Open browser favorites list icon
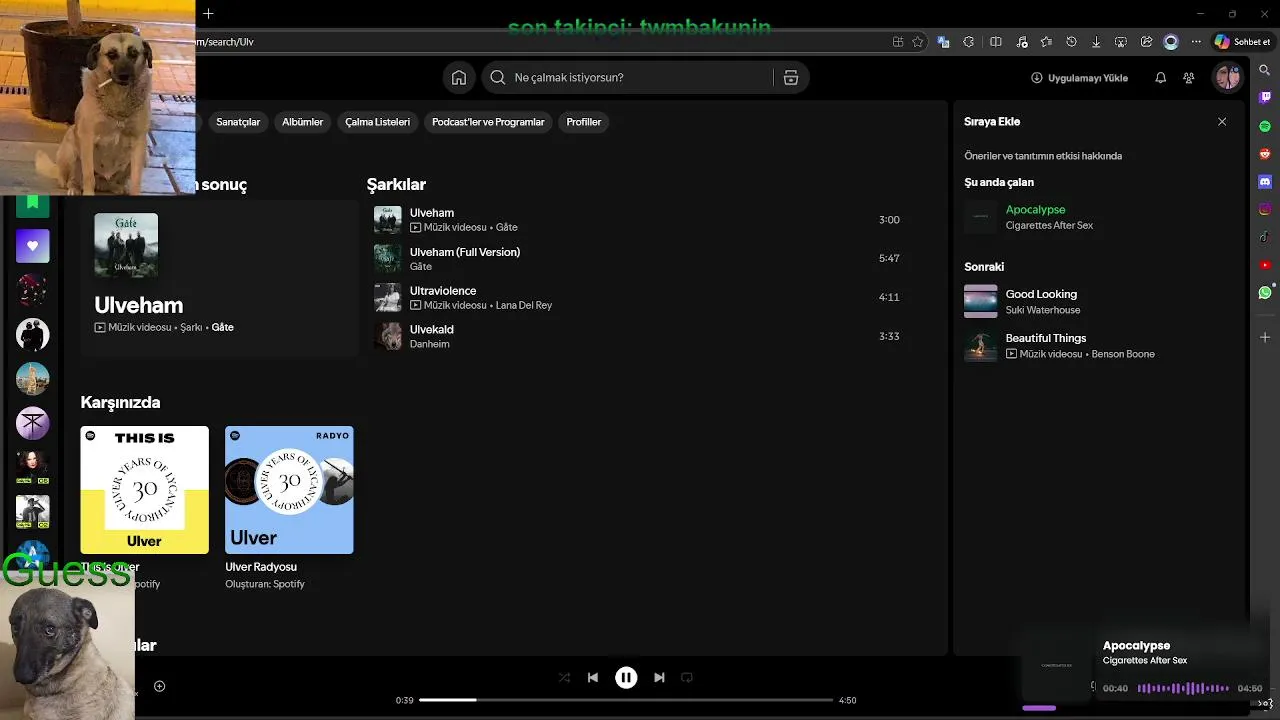The width and height of the screenshot is (1280, 720). click(x=1046, y=42)
